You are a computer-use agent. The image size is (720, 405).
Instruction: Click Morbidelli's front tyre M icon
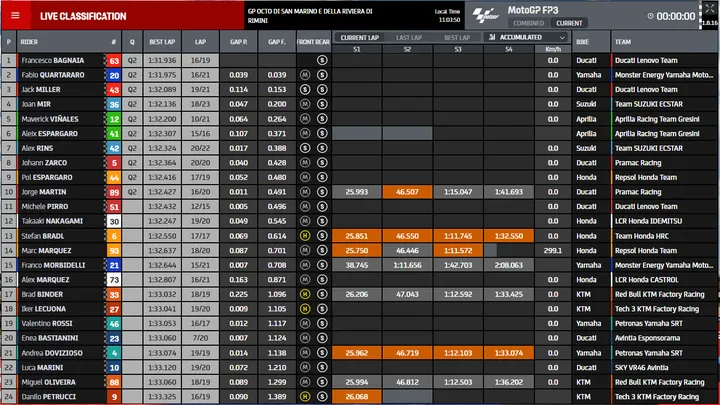point(305,265)
